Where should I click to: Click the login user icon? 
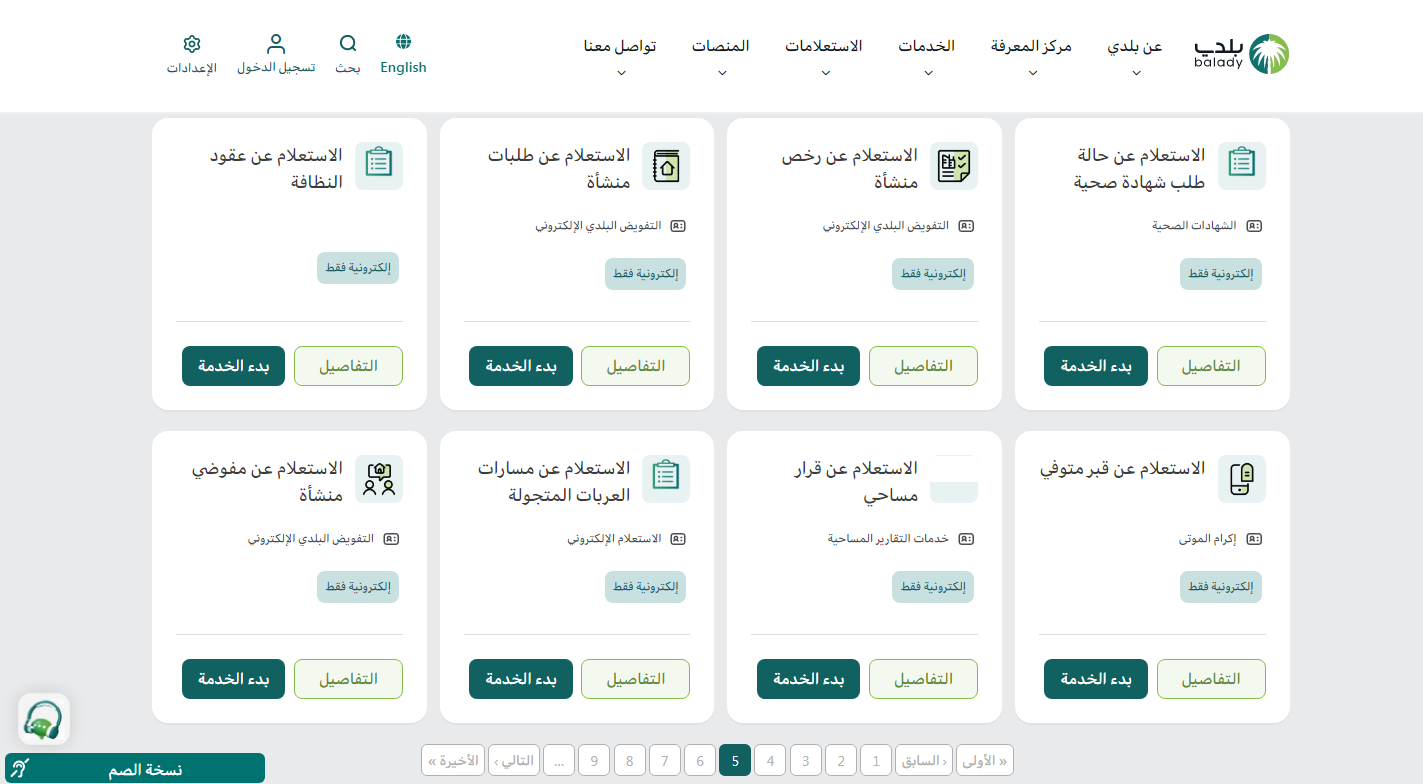276,44
